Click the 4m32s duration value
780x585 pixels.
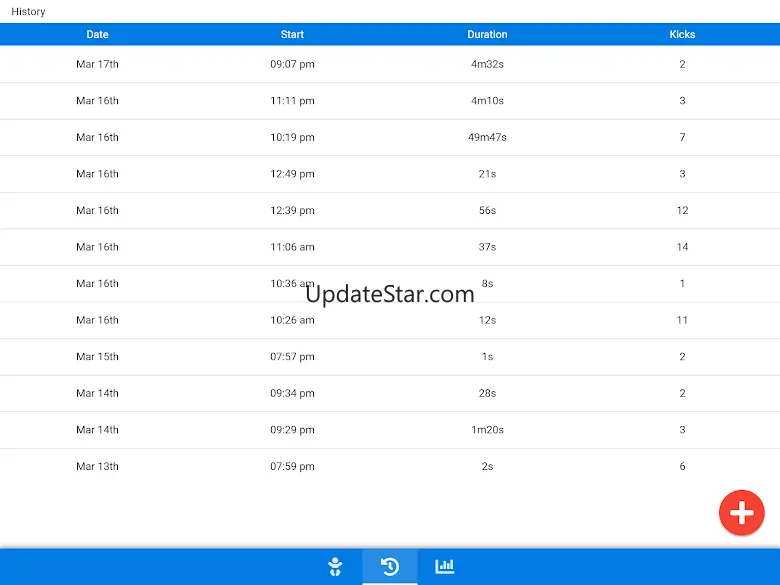click(x=487, y=64)
